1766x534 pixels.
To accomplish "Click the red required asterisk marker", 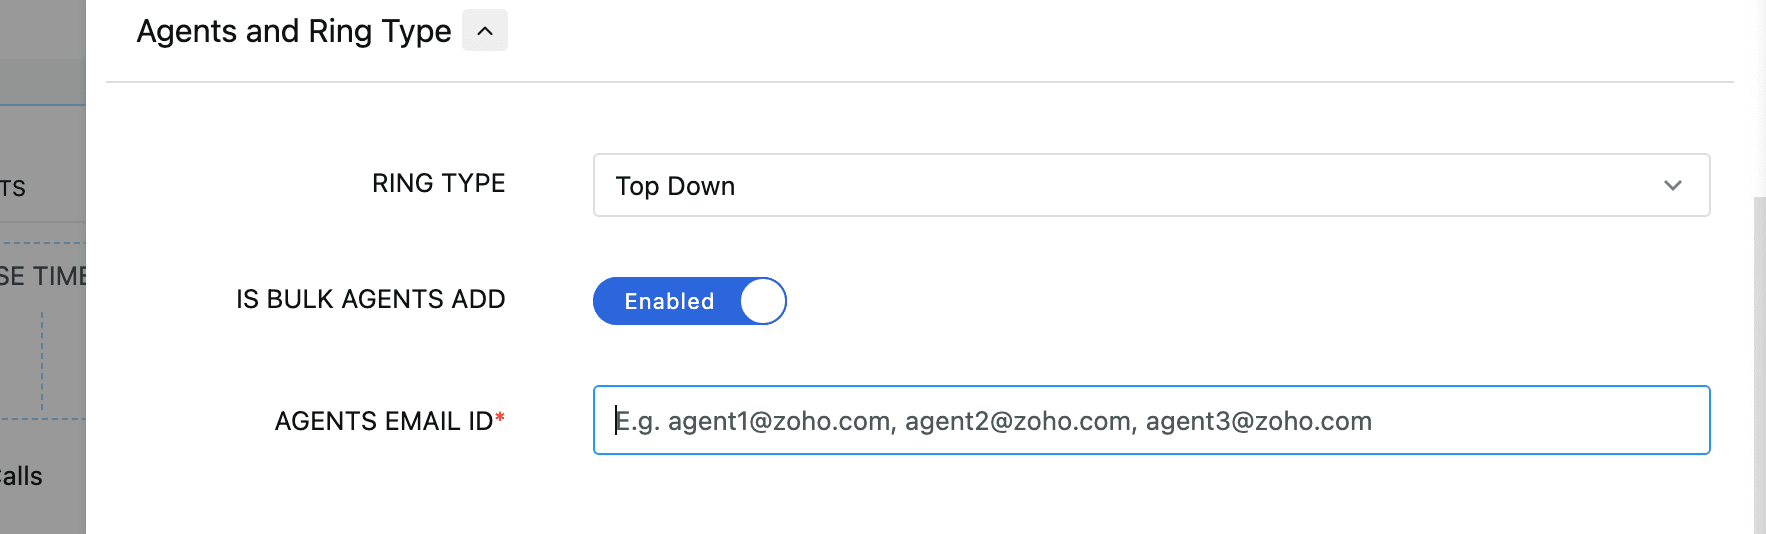I will tap(500, 419).
